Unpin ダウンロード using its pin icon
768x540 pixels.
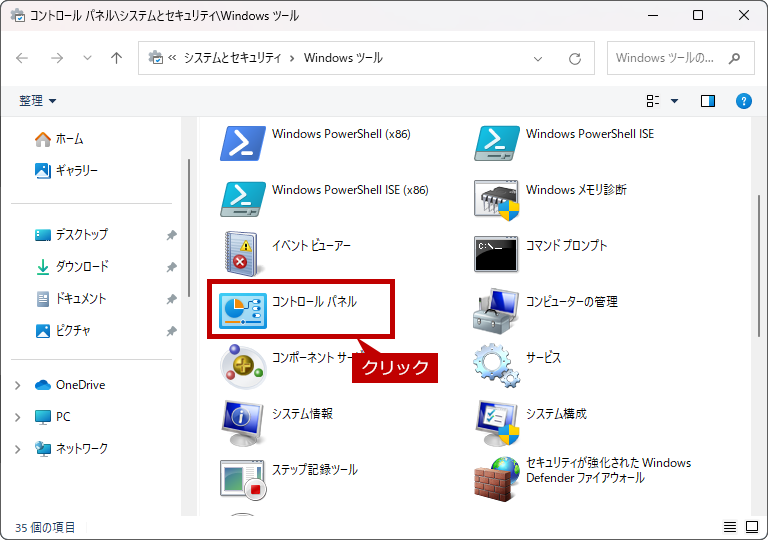point(171,267)
